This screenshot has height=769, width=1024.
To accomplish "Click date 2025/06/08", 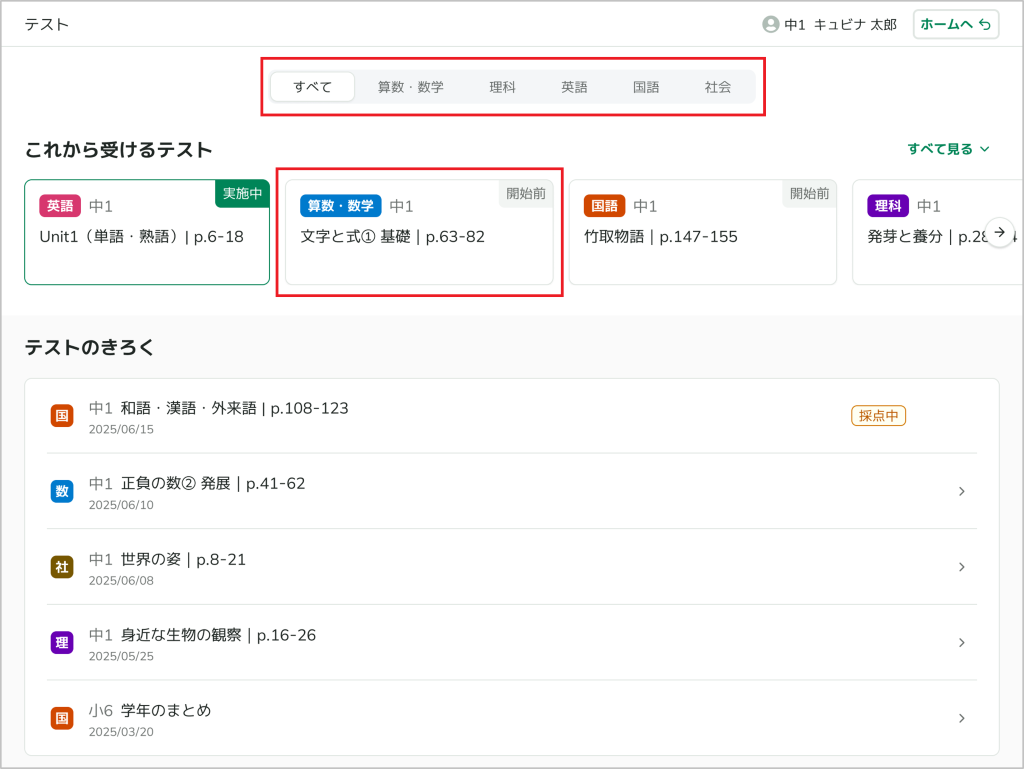I will 121,581.
